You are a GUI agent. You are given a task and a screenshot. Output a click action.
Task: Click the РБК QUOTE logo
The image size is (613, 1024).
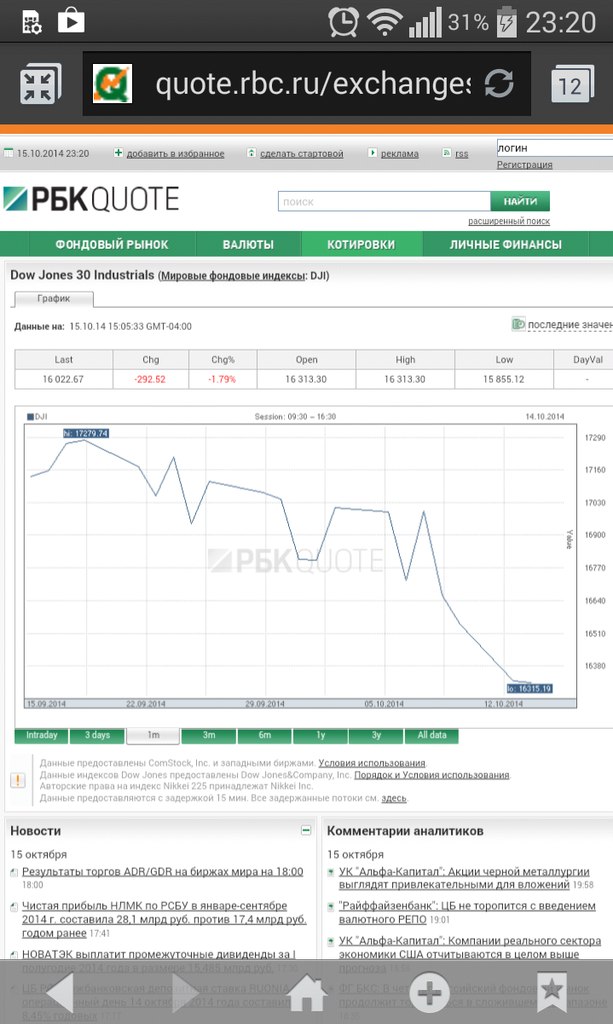tap(91, 199)
